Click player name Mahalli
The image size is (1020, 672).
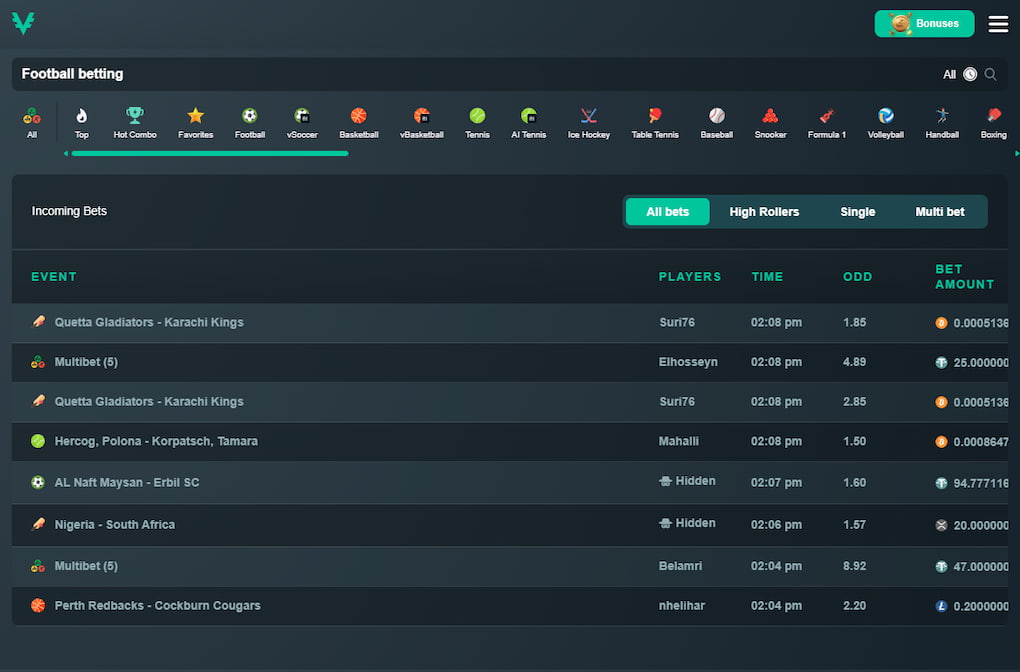click(x=678, y=442)
